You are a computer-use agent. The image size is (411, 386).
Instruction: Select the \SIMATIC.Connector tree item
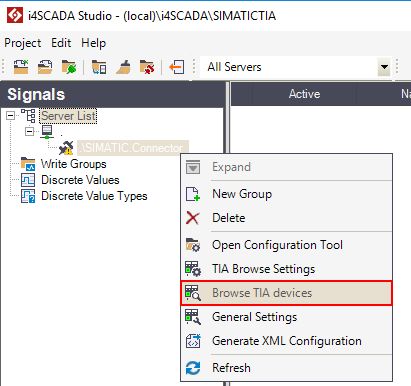tap(133, 148)
